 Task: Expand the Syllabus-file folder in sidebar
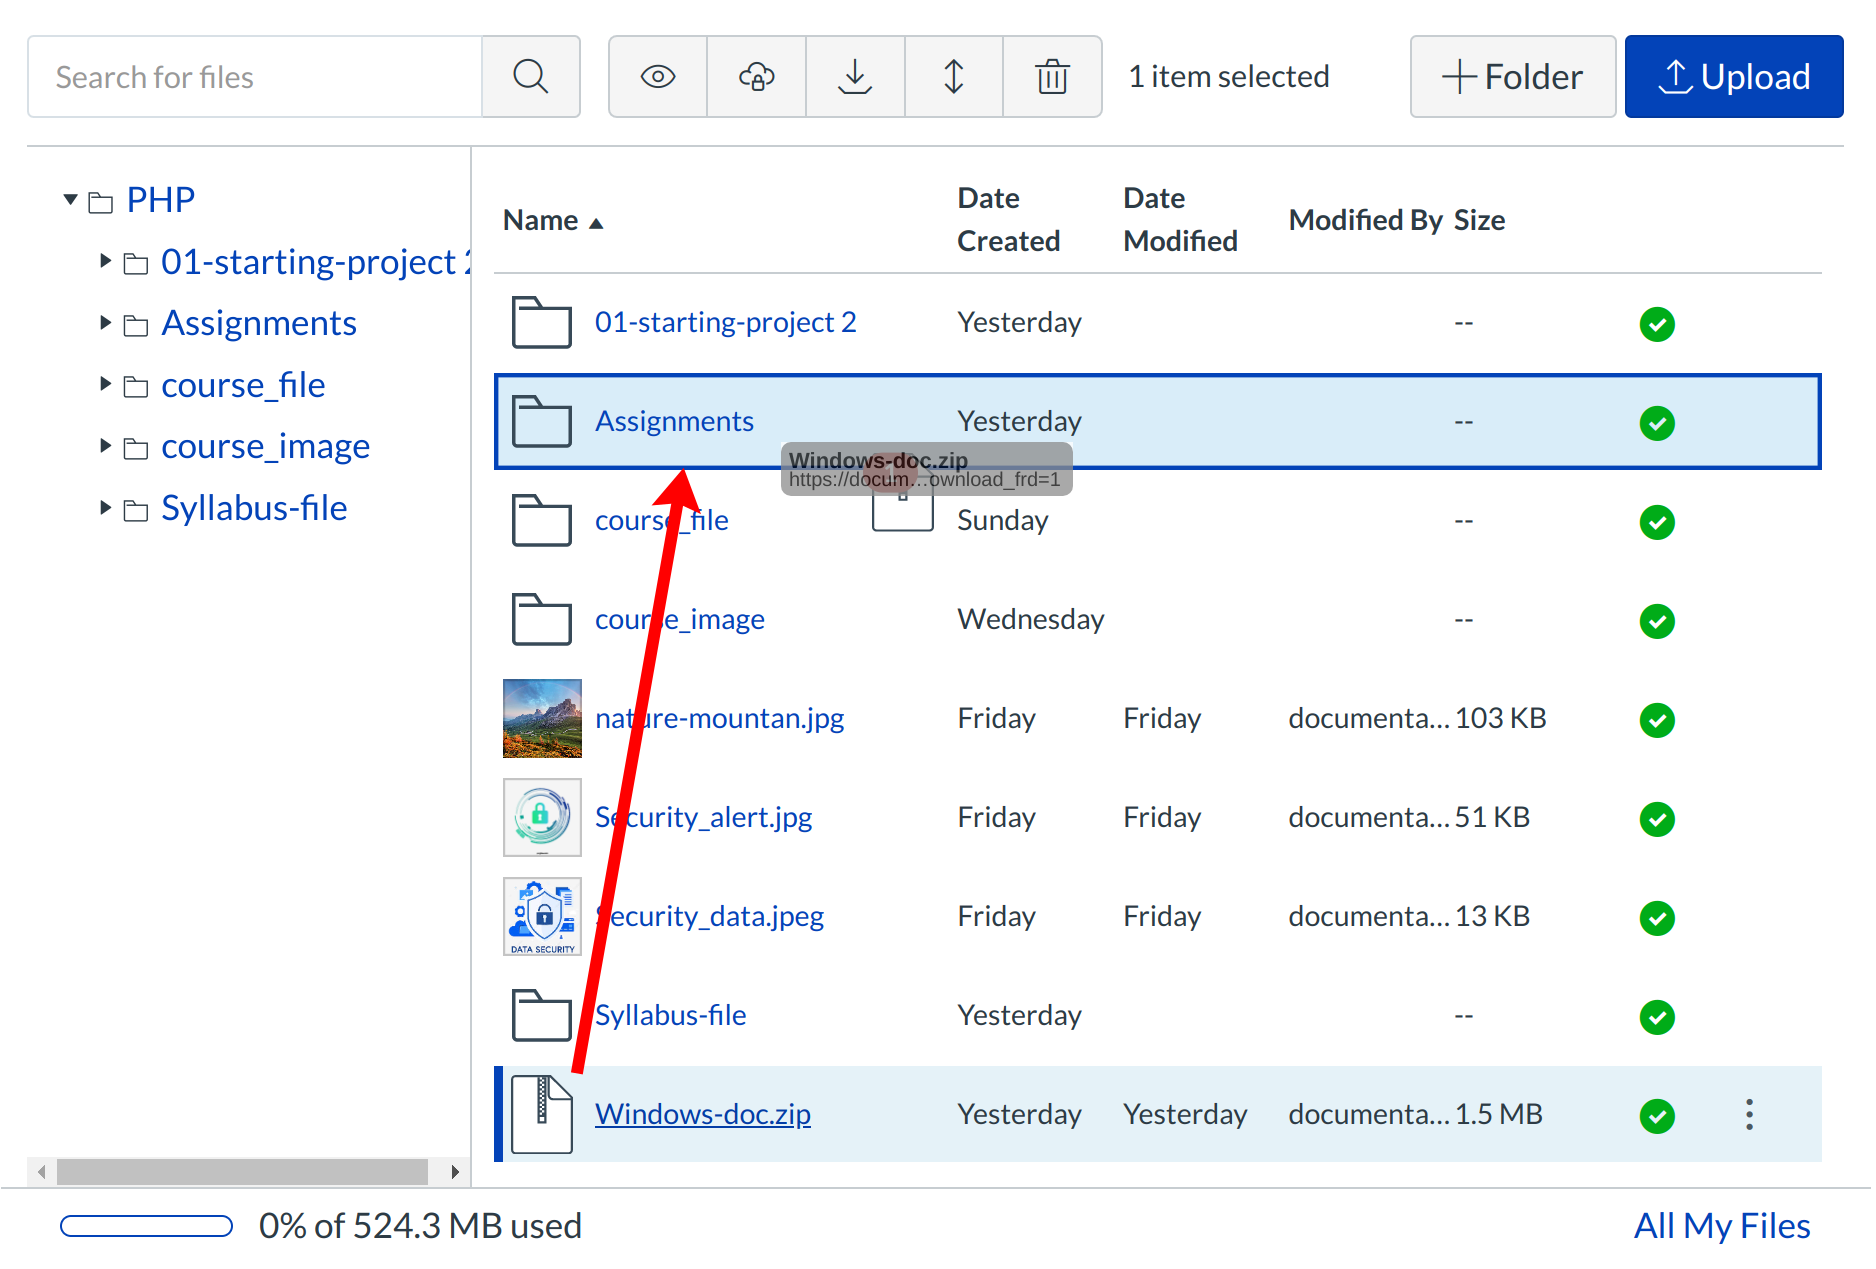tap(105, 508)
